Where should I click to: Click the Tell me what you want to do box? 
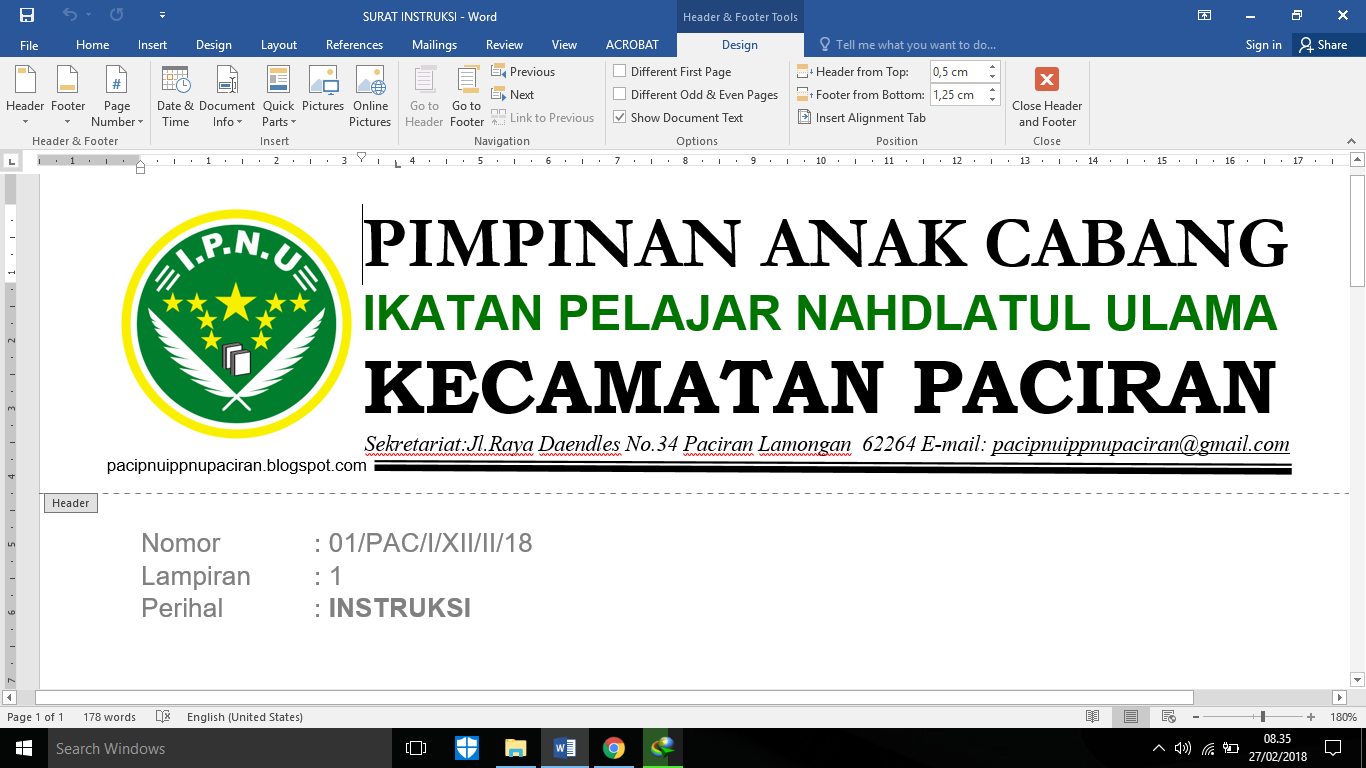coord(908,45)
